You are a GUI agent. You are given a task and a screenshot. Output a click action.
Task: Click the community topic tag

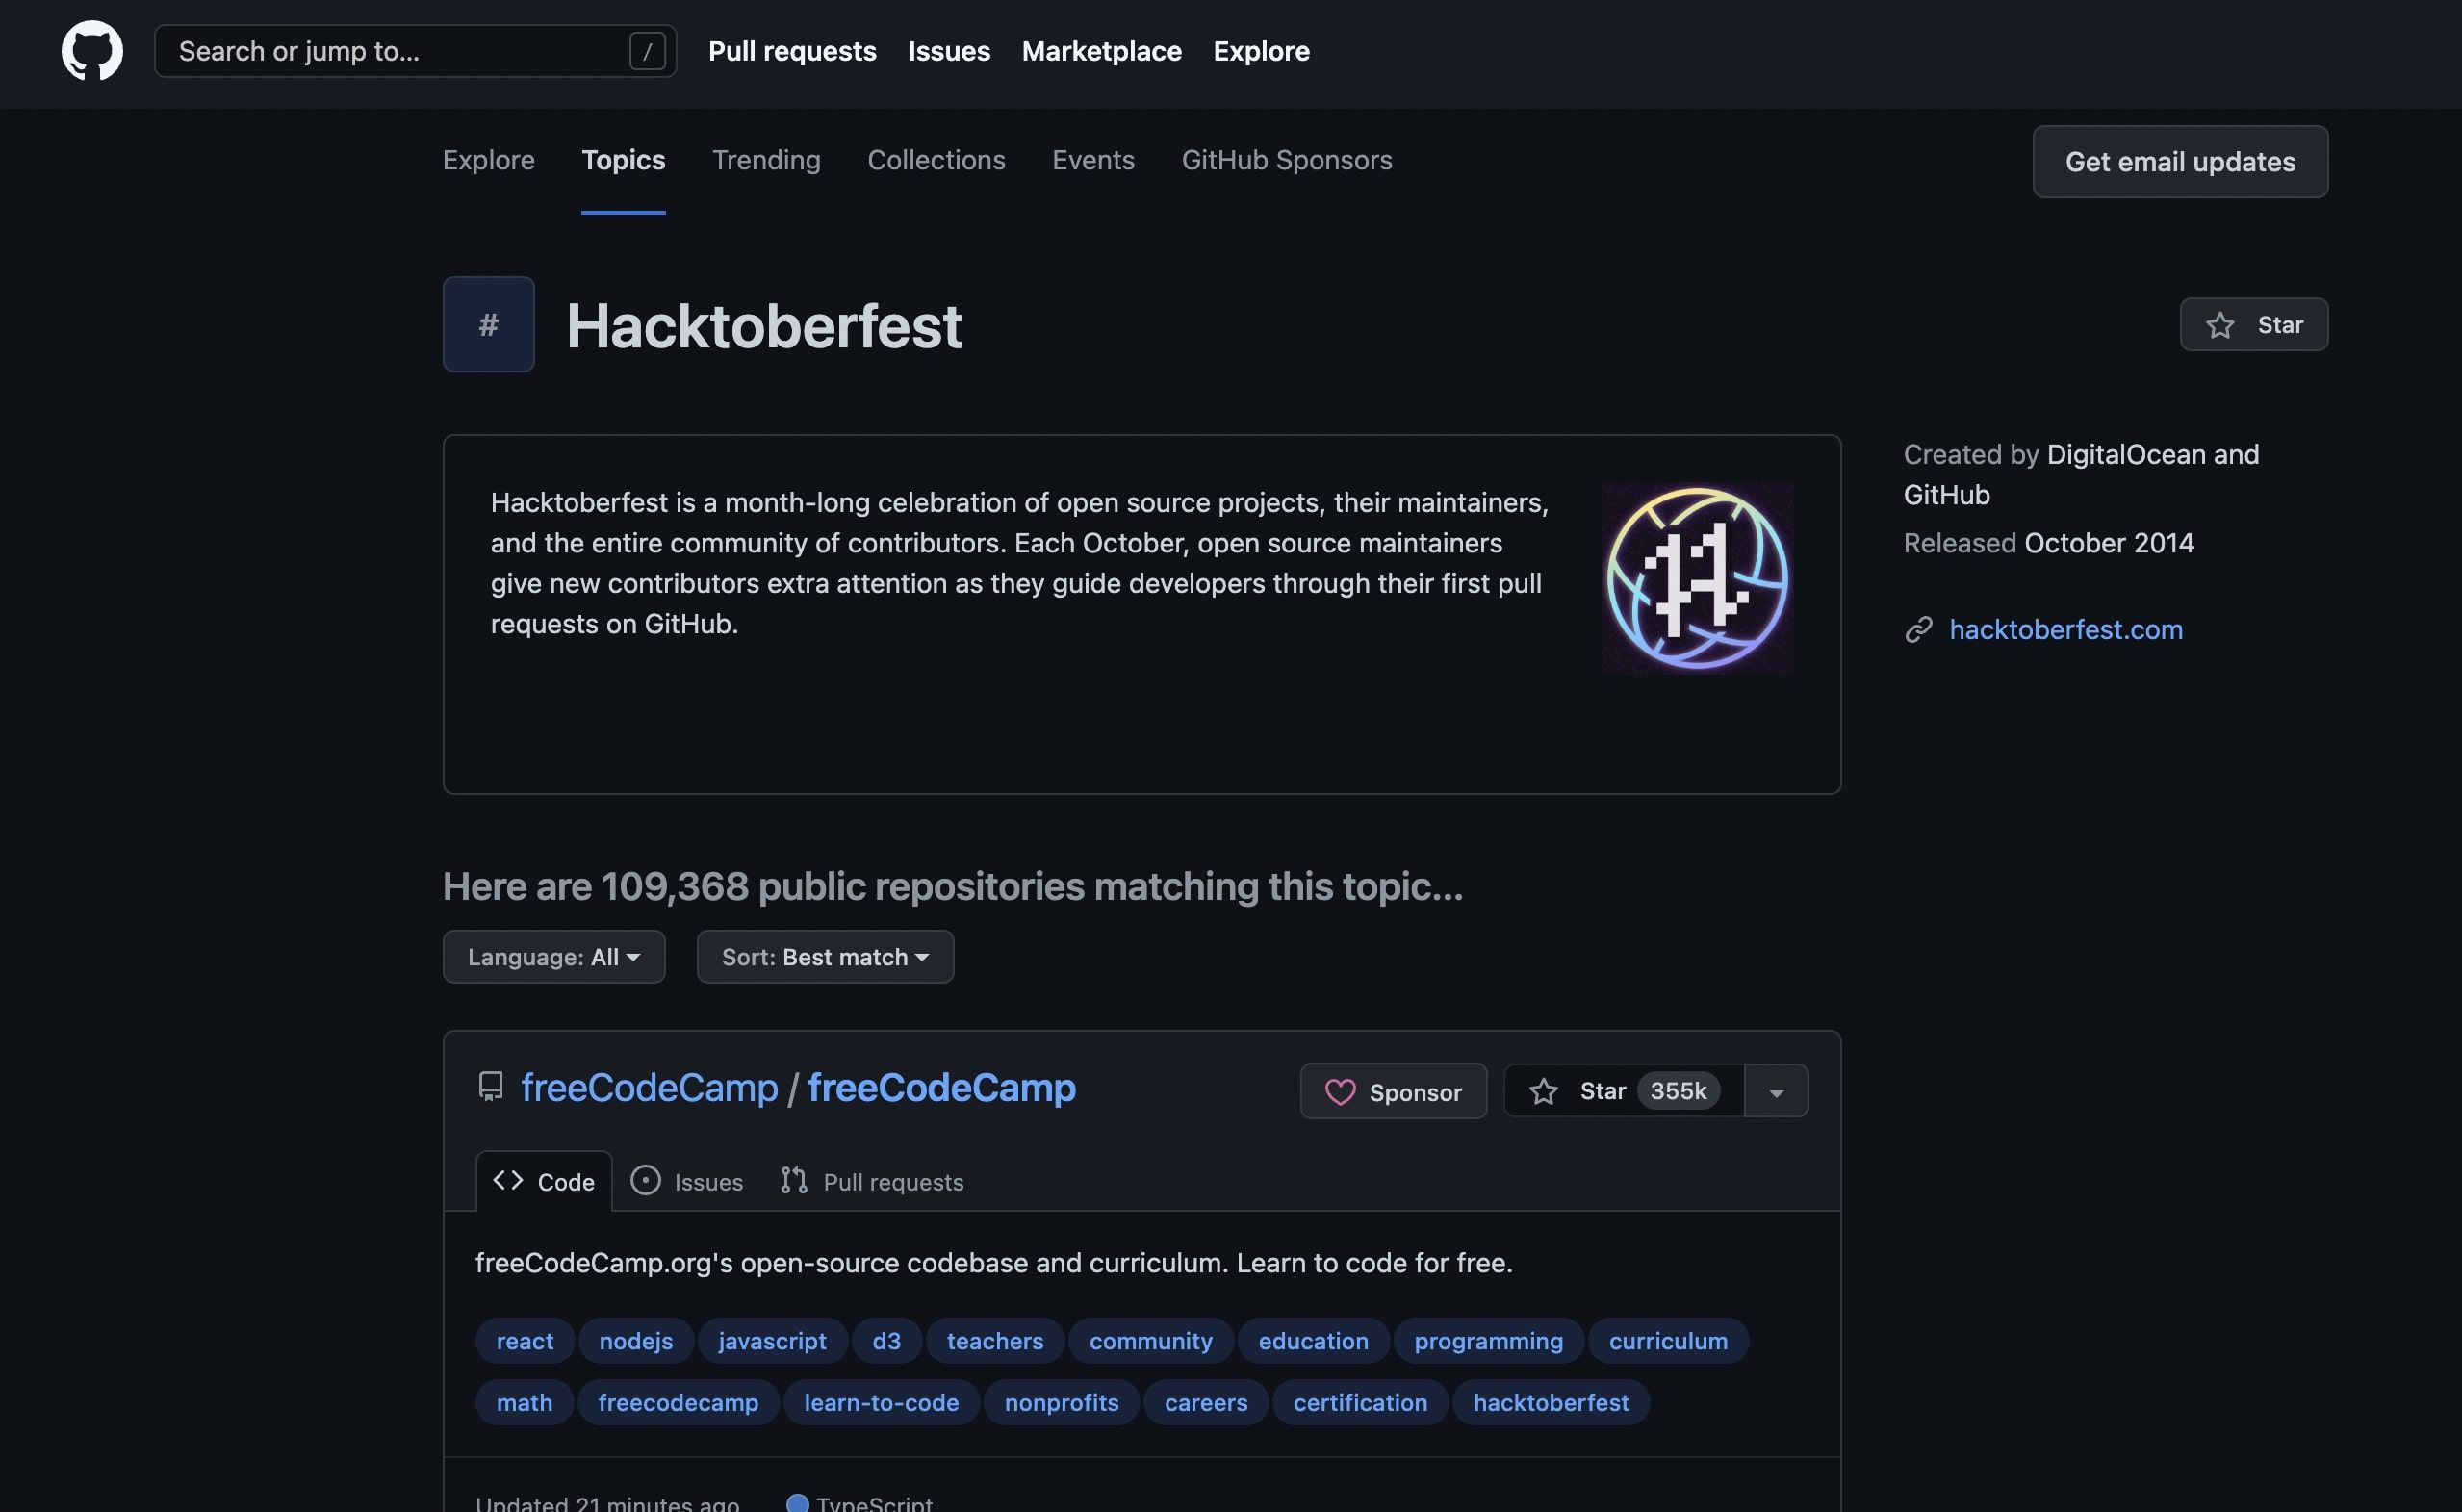(x=1150, y=1341)
